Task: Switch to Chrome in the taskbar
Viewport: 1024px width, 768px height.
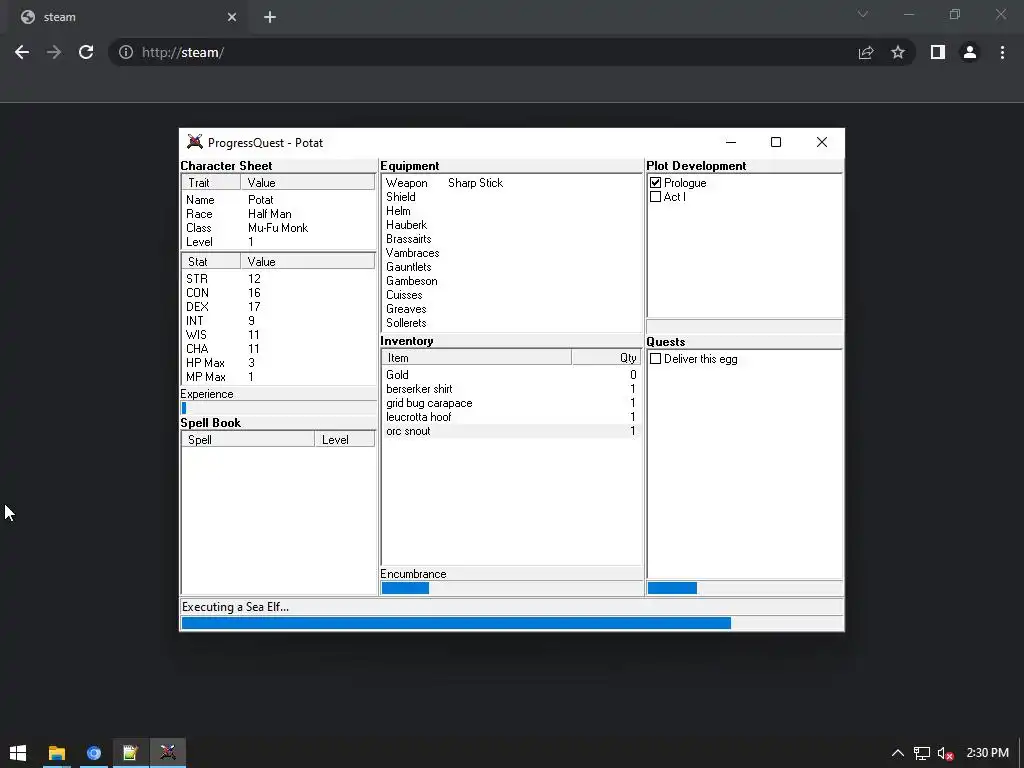Action: 93,753
